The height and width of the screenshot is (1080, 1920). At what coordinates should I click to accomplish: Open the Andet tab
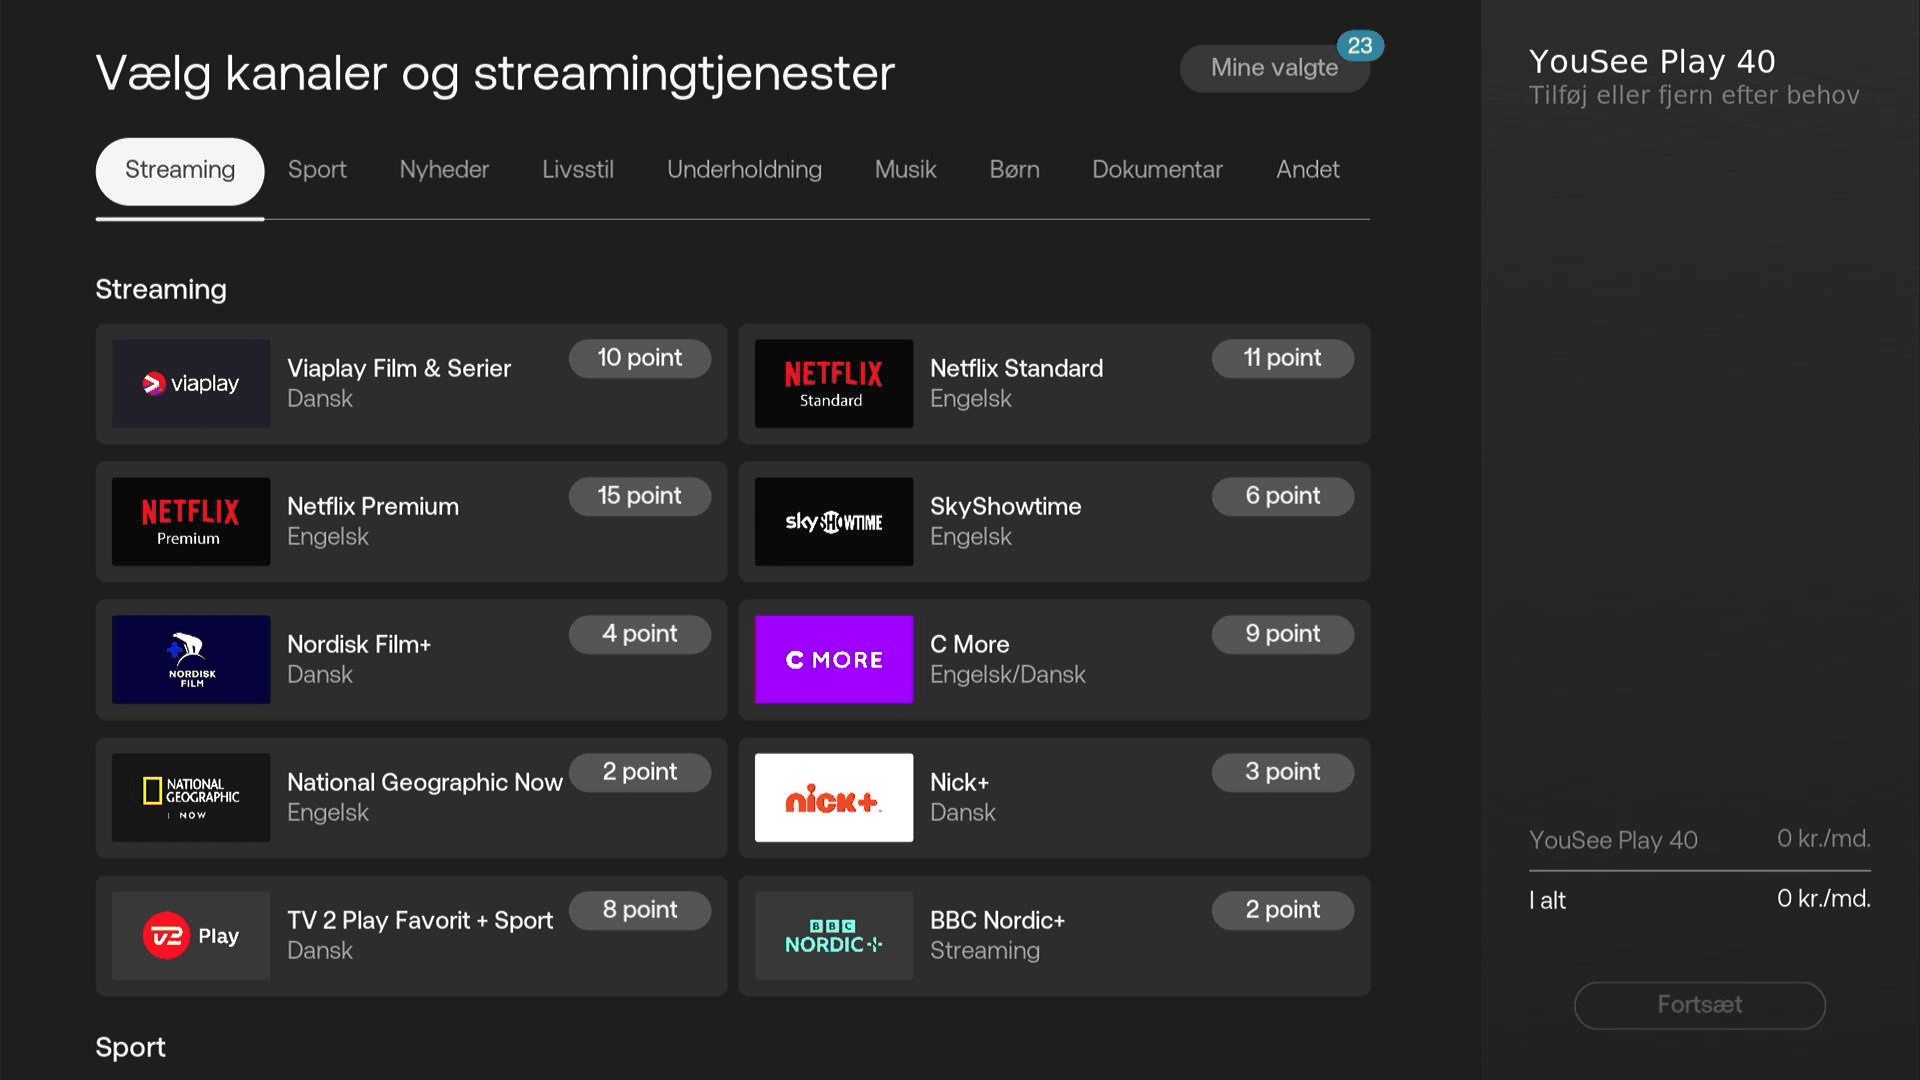coord(1307,170)
